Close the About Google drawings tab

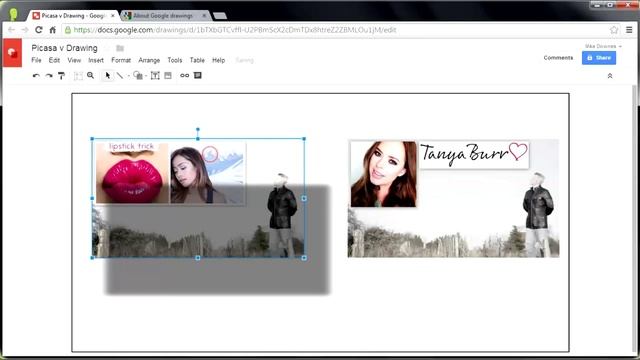click(x=204, y=16)
